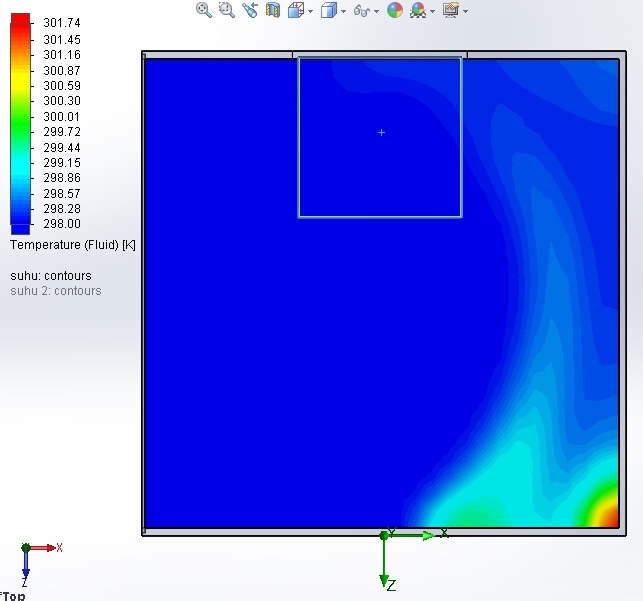Click the 'Top' view name label
This screenshot has width=643, height=601.
point(14,596)
